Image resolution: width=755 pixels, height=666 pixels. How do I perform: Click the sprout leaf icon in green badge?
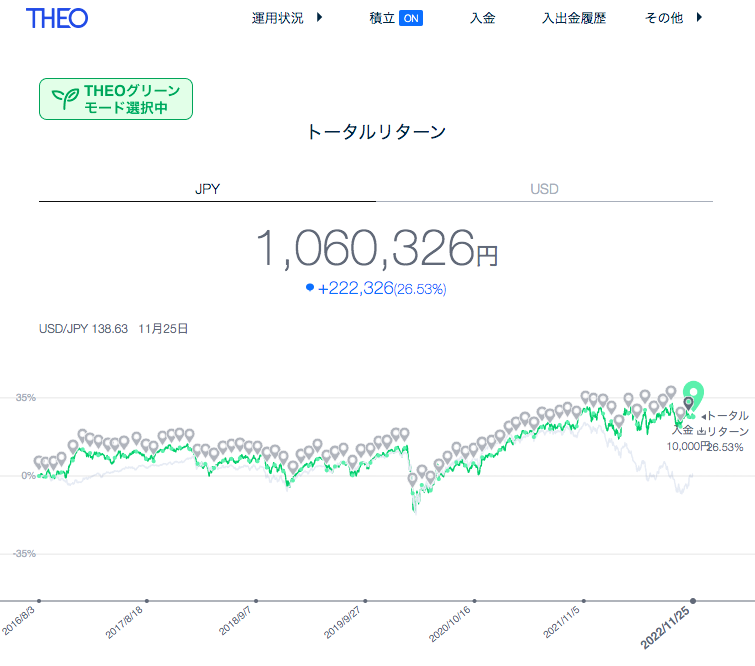(65, 99)
